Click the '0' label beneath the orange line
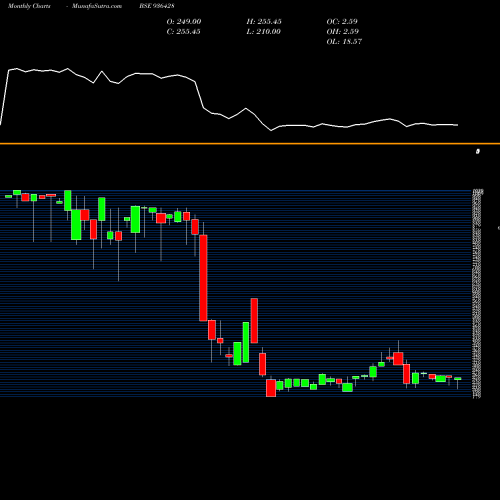 478,152
